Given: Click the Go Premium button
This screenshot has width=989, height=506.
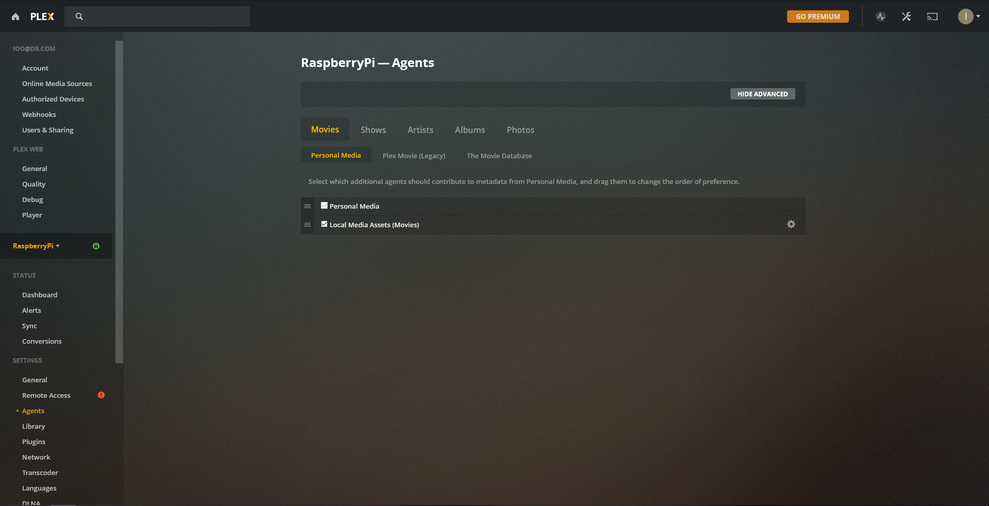Looking at the screenshot, I should point(817,16).
